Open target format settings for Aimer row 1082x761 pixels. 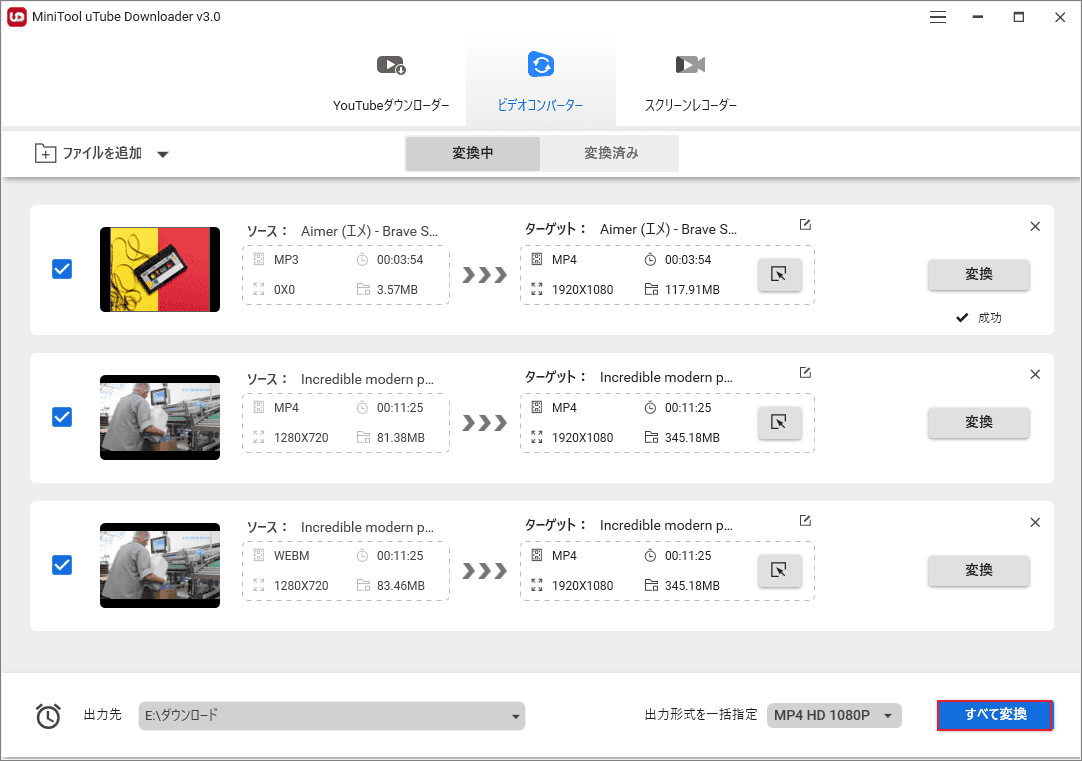(x=780, y=275)
